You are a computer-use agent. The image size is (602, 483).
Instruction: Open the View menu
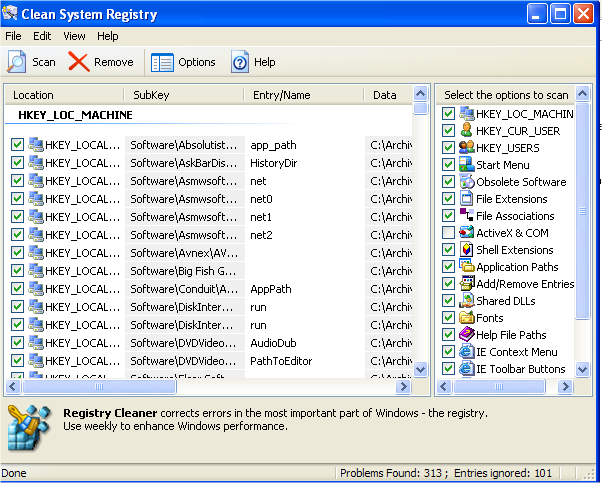[74, 36]
